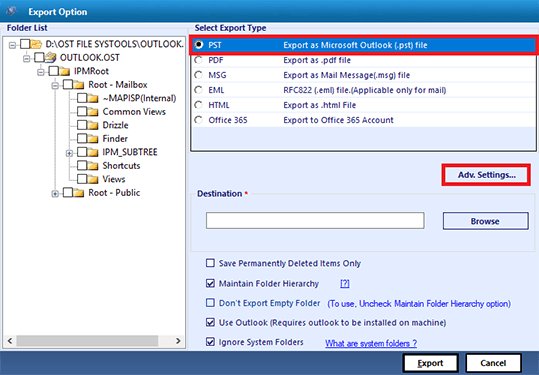Click the Common Views folder icon
Viewport: 539px width, 375px height.
[x=92, y=112]
